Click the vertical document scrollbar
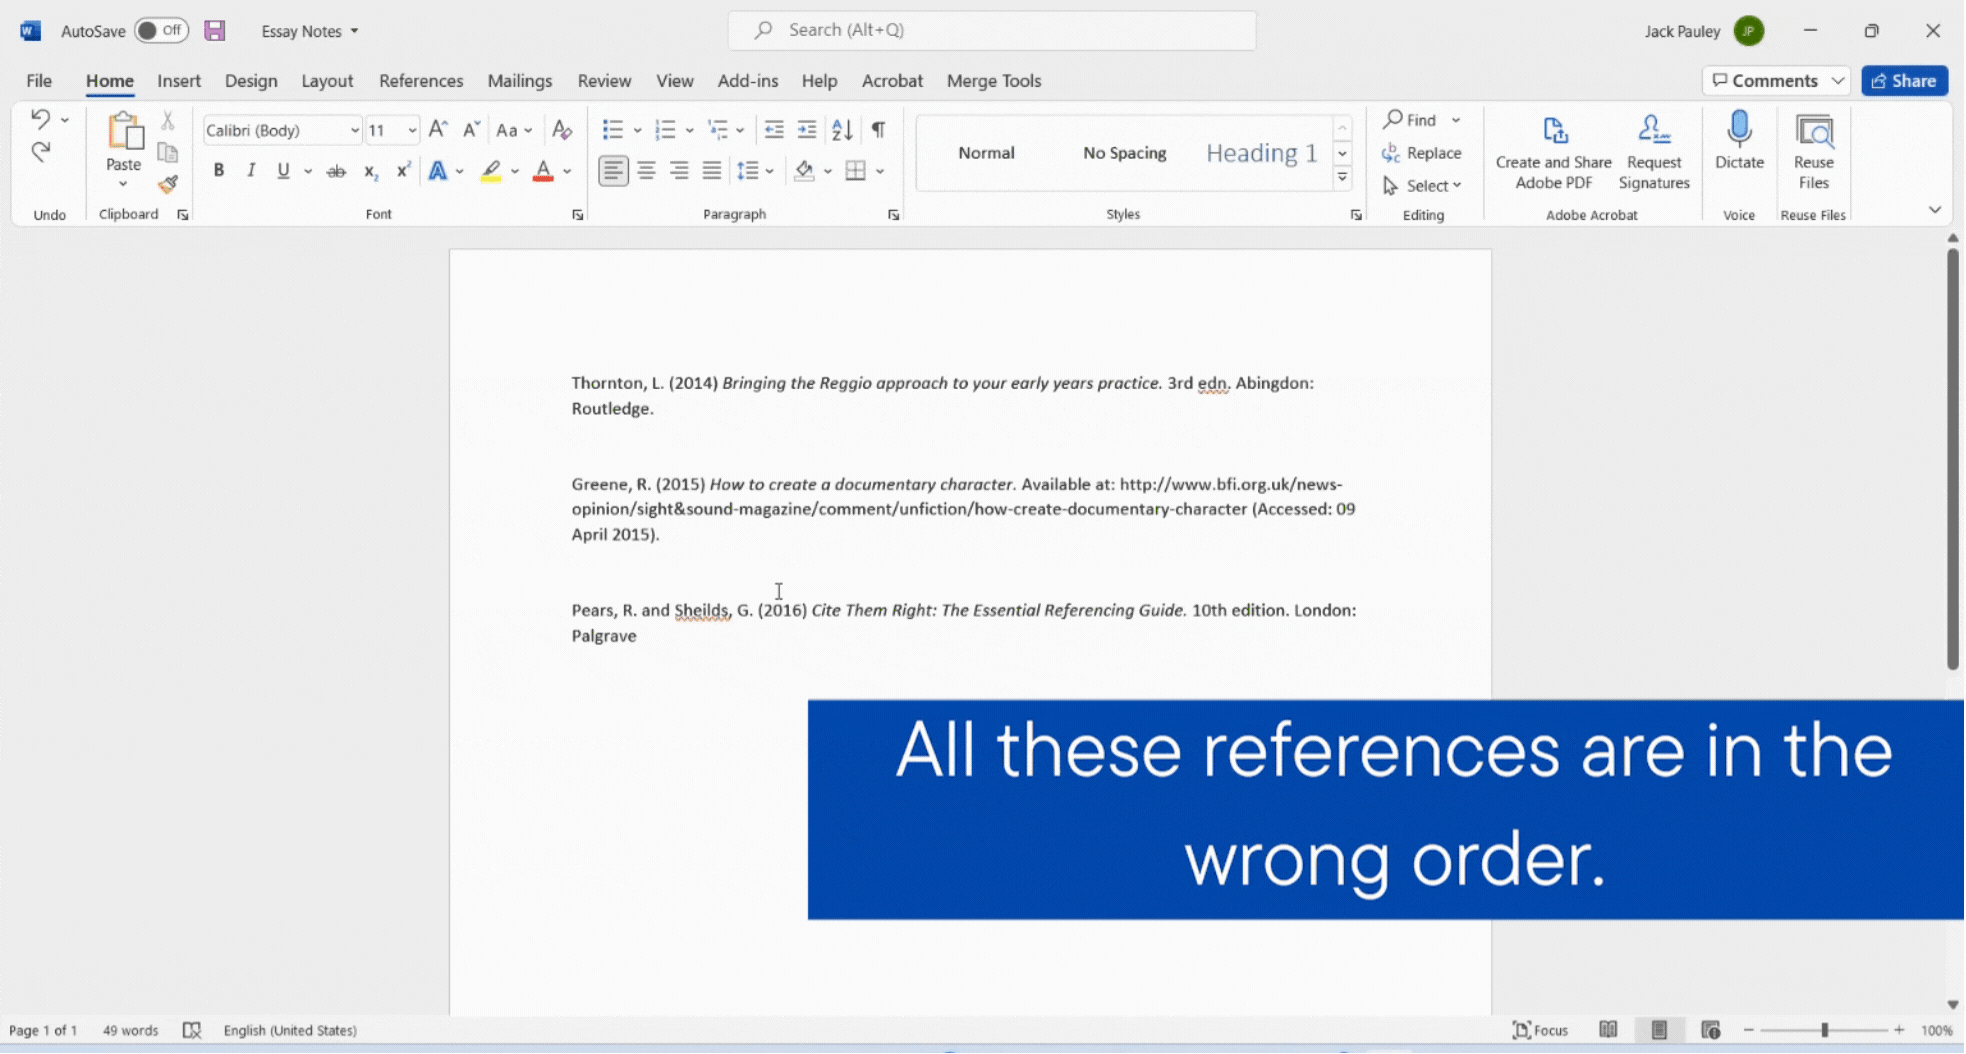The image size is (1966, 1054). click(x=1952, y=460)
